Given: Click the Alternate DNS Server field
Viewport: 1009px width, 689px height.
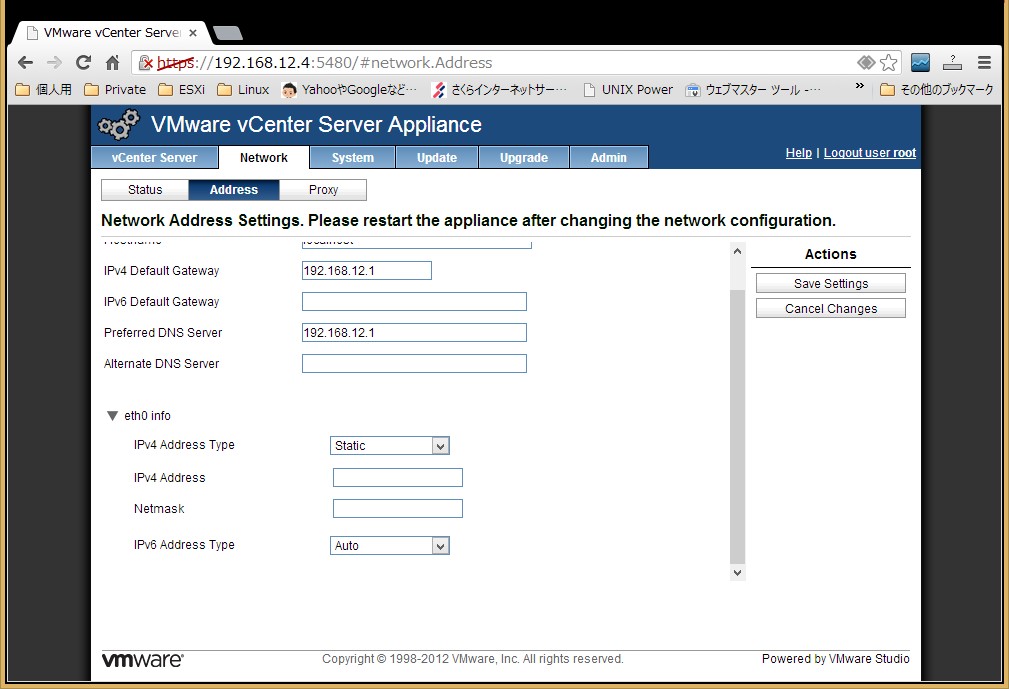Looking at the screenshot, I should [x=414, y=363].
